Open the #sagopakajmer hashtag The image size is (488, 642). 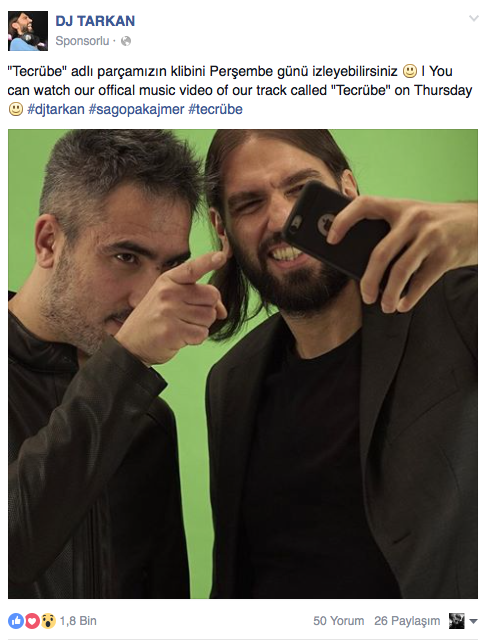pos(136,109)
